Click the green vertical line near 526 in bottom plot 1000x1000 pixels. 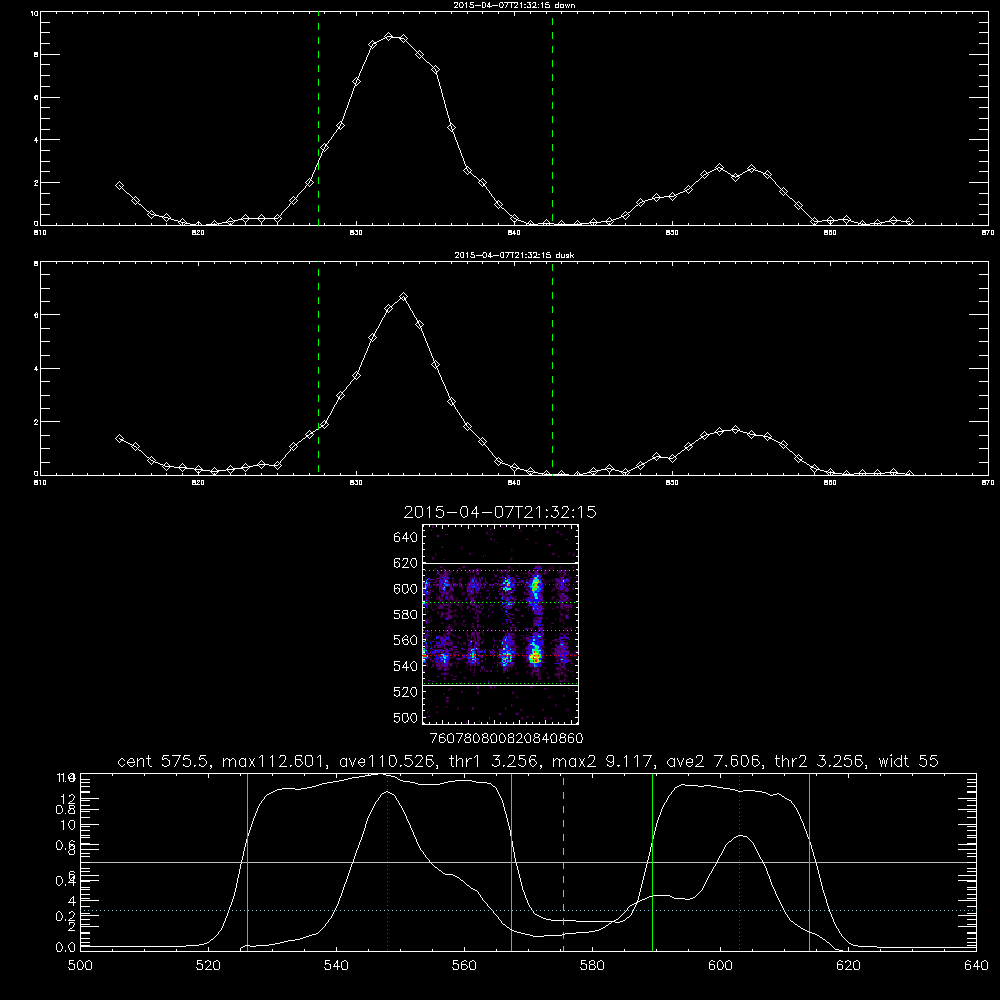click(x=247, y=862)
